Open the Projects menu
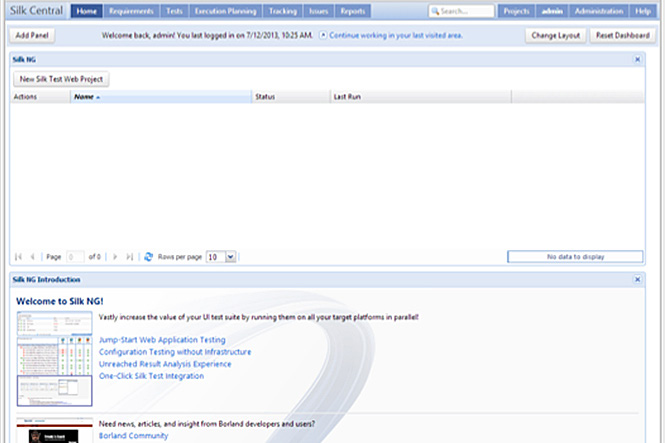 pos(517,11)
